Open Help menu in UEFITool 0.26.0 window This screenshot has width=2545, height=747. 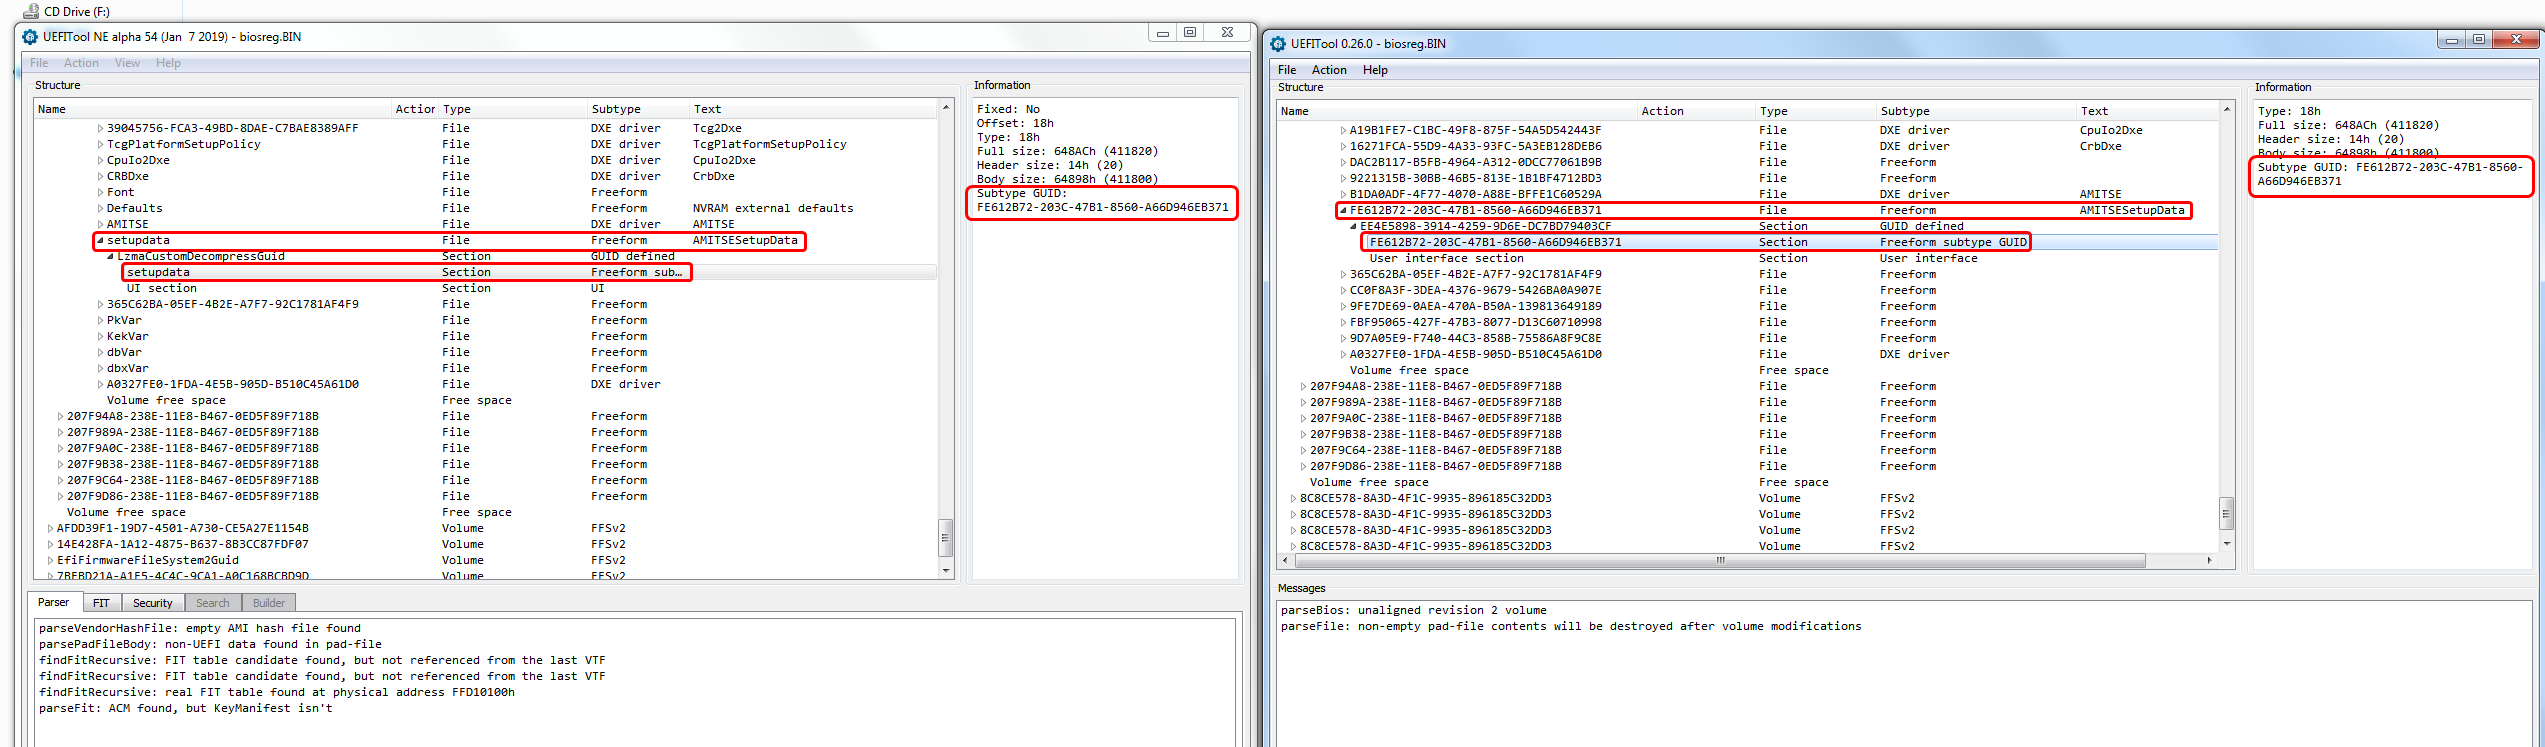point(1375,70)
